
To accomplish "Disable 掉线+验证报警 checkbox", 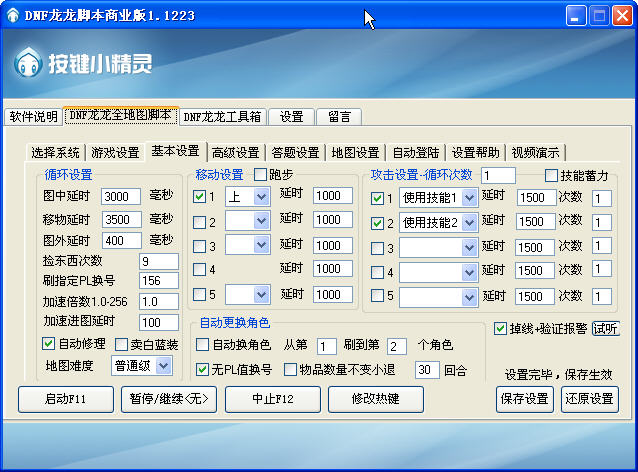I will tap(500, 328).
